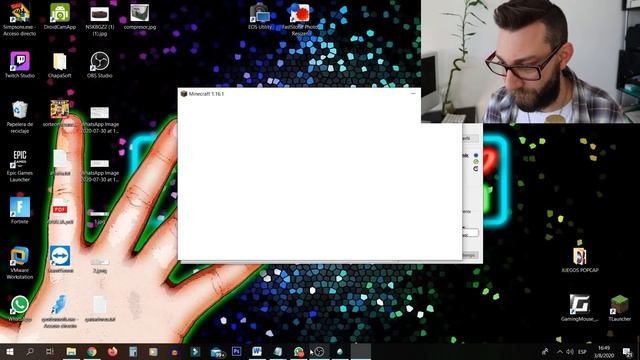Viewport: 640px width, 360px height.
Task: Open the Mail app showing the 99+ badge
Action: [x=217, y=352]
